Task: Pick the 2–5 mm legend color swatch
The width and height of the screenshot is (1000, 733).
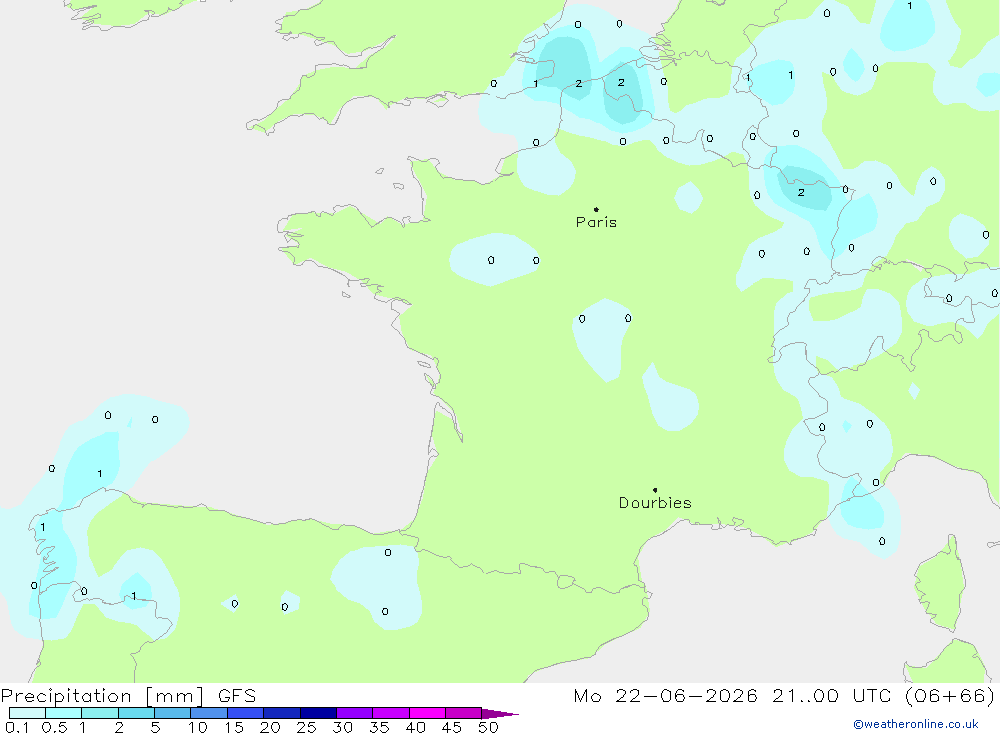Action: tap(136, 713)
